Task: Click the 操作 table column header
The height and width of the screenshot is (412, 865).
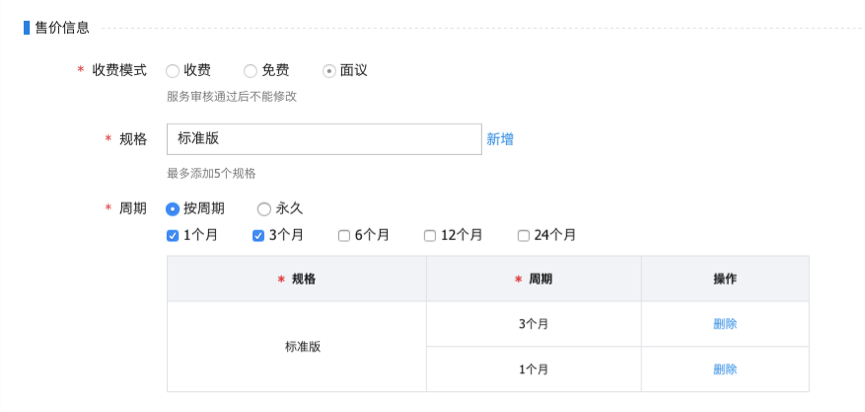Action: coord(725,279)
